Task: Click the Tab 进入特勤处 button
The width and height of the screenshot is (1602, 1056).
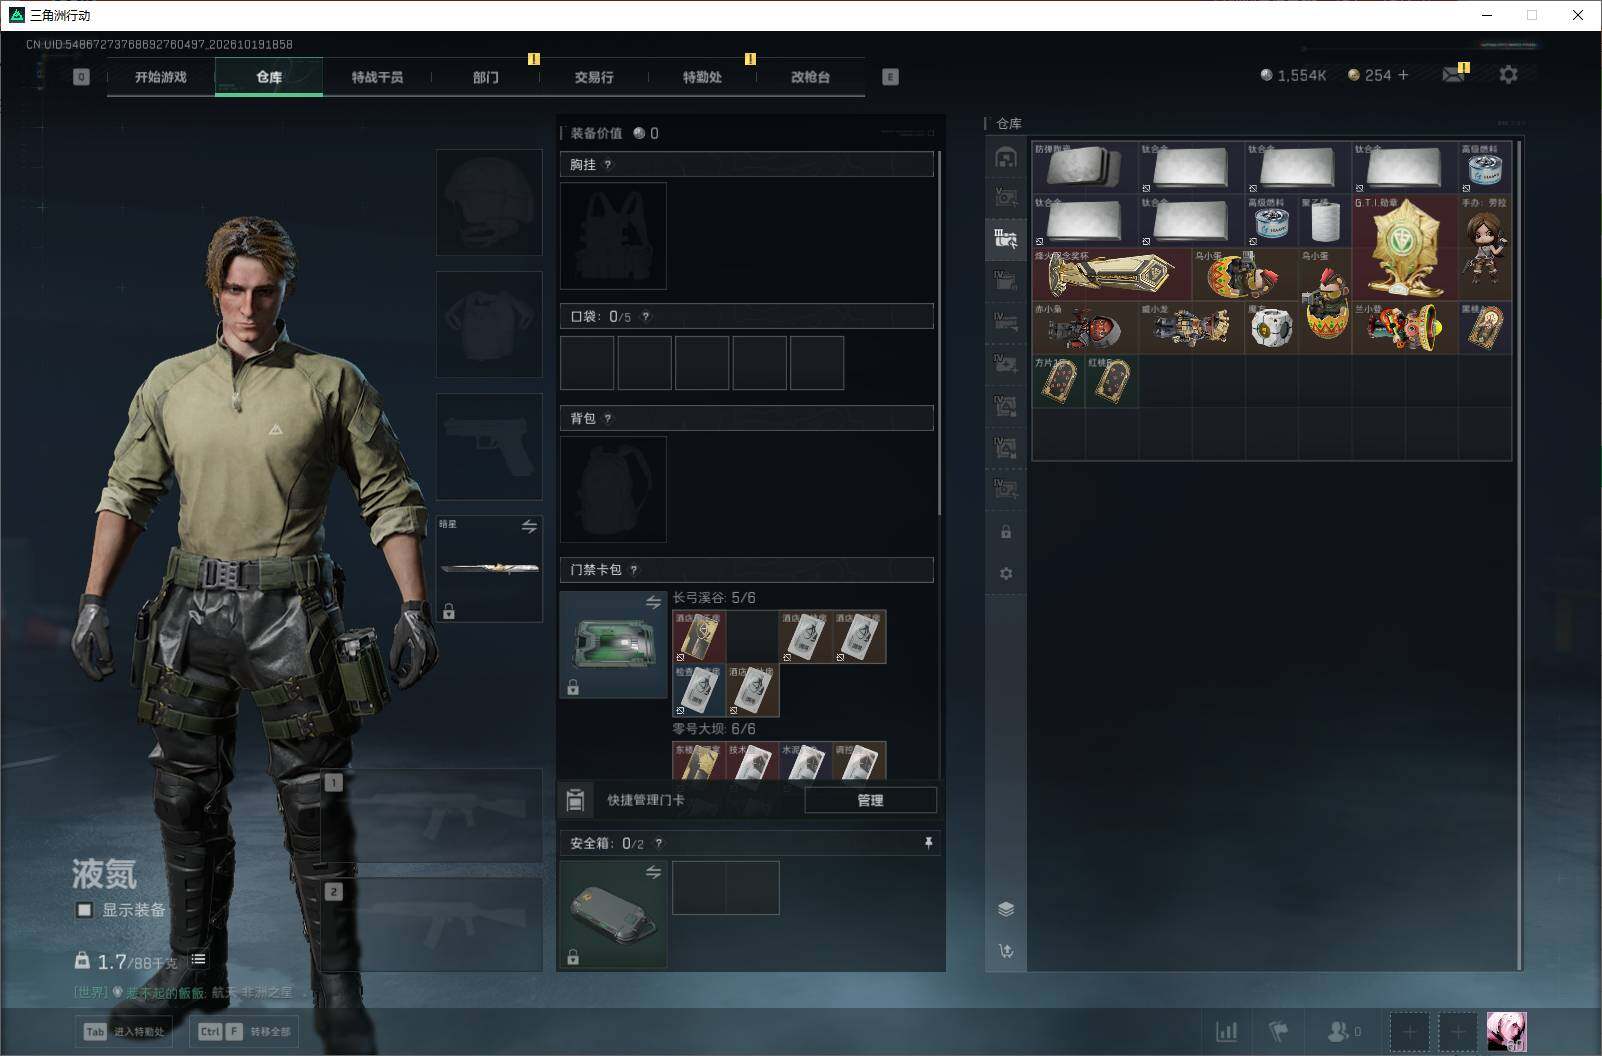Action: coord(125,1031)
